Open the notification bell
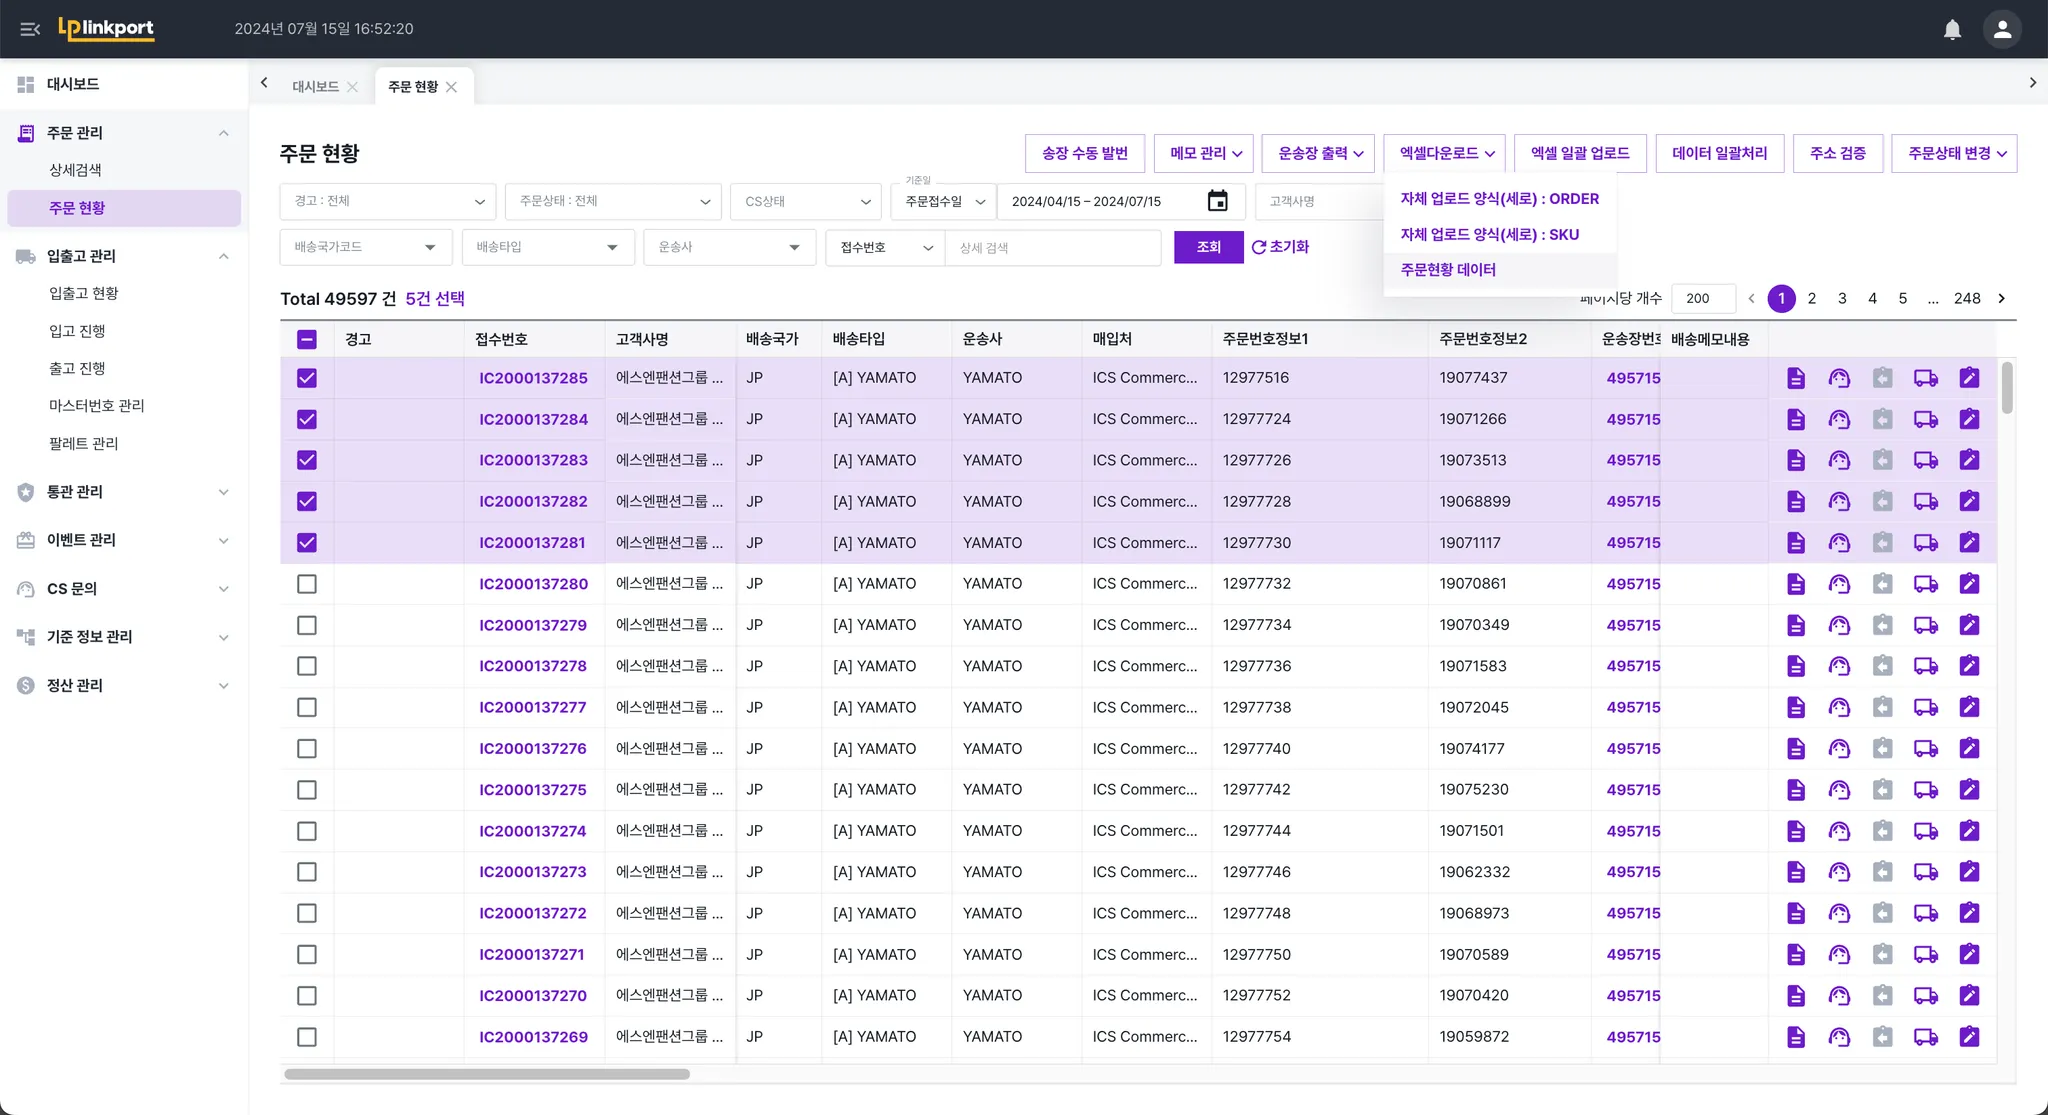 (x=1952, y=29)
